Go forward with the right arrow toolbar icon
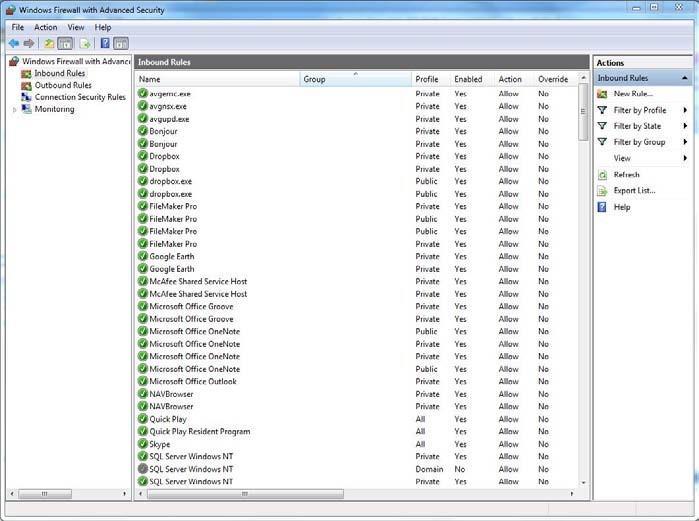The width and height of the screenshot is (699, 521). tap(29, 43)
